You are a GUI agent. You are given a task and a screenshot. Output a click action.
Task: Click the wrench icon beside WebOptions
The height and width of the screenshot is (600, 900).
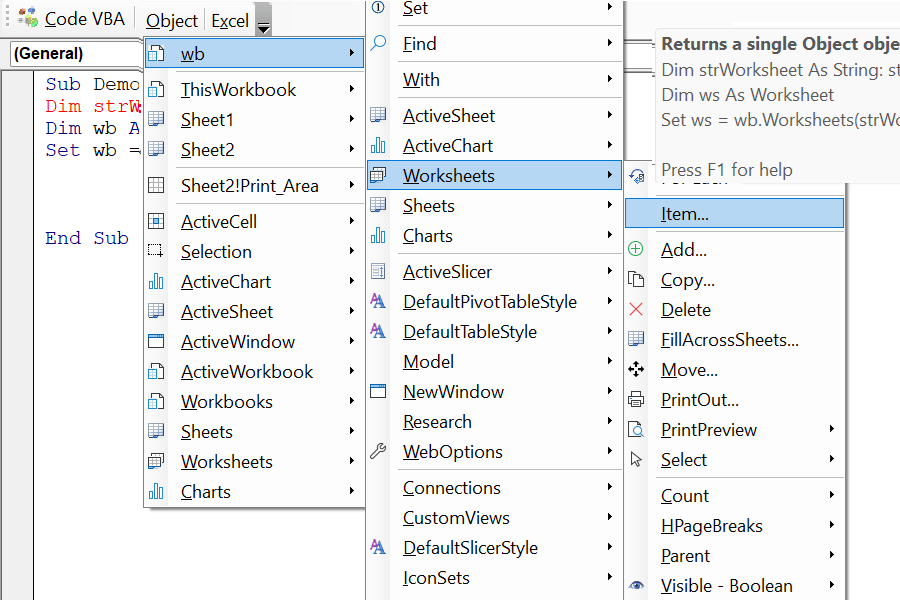pos(378,451)
